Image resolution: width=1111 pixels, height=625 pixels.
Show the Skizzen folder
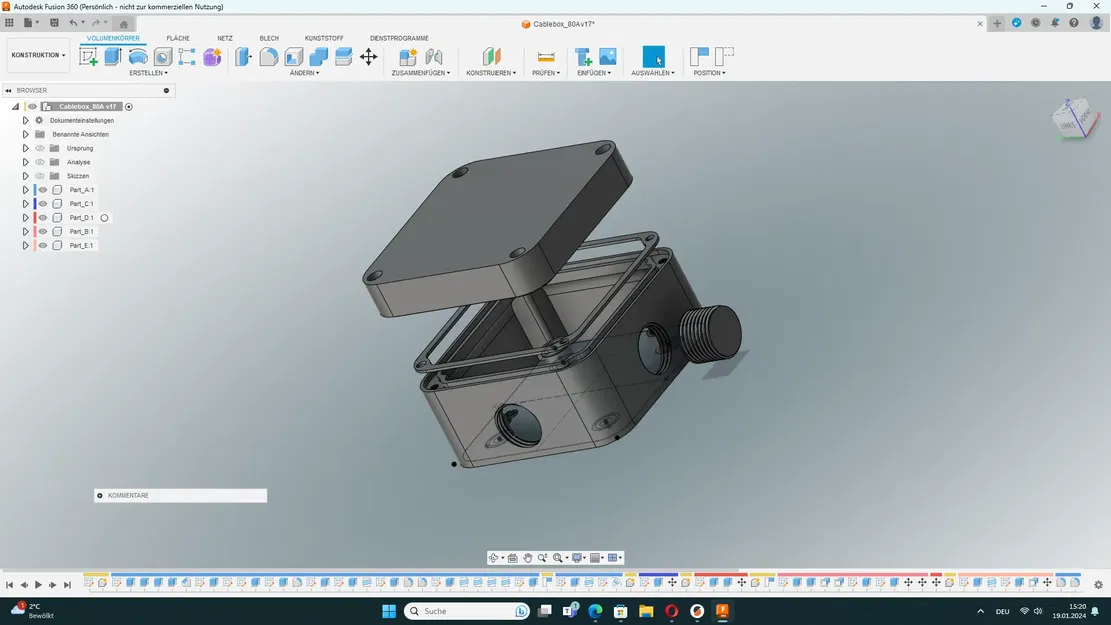point(39,176)
